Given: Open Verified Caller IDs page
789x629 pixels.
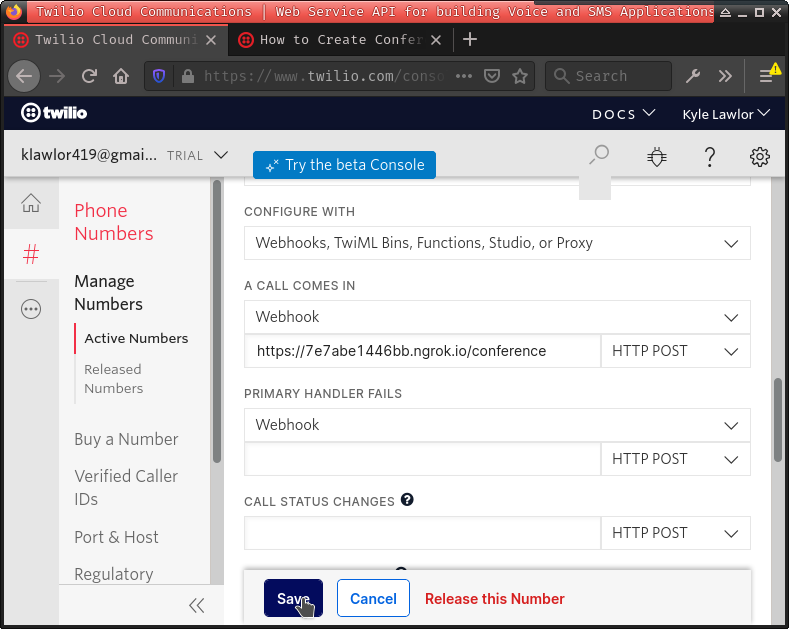Looking at the screenshot, I should tap(126, 488).
